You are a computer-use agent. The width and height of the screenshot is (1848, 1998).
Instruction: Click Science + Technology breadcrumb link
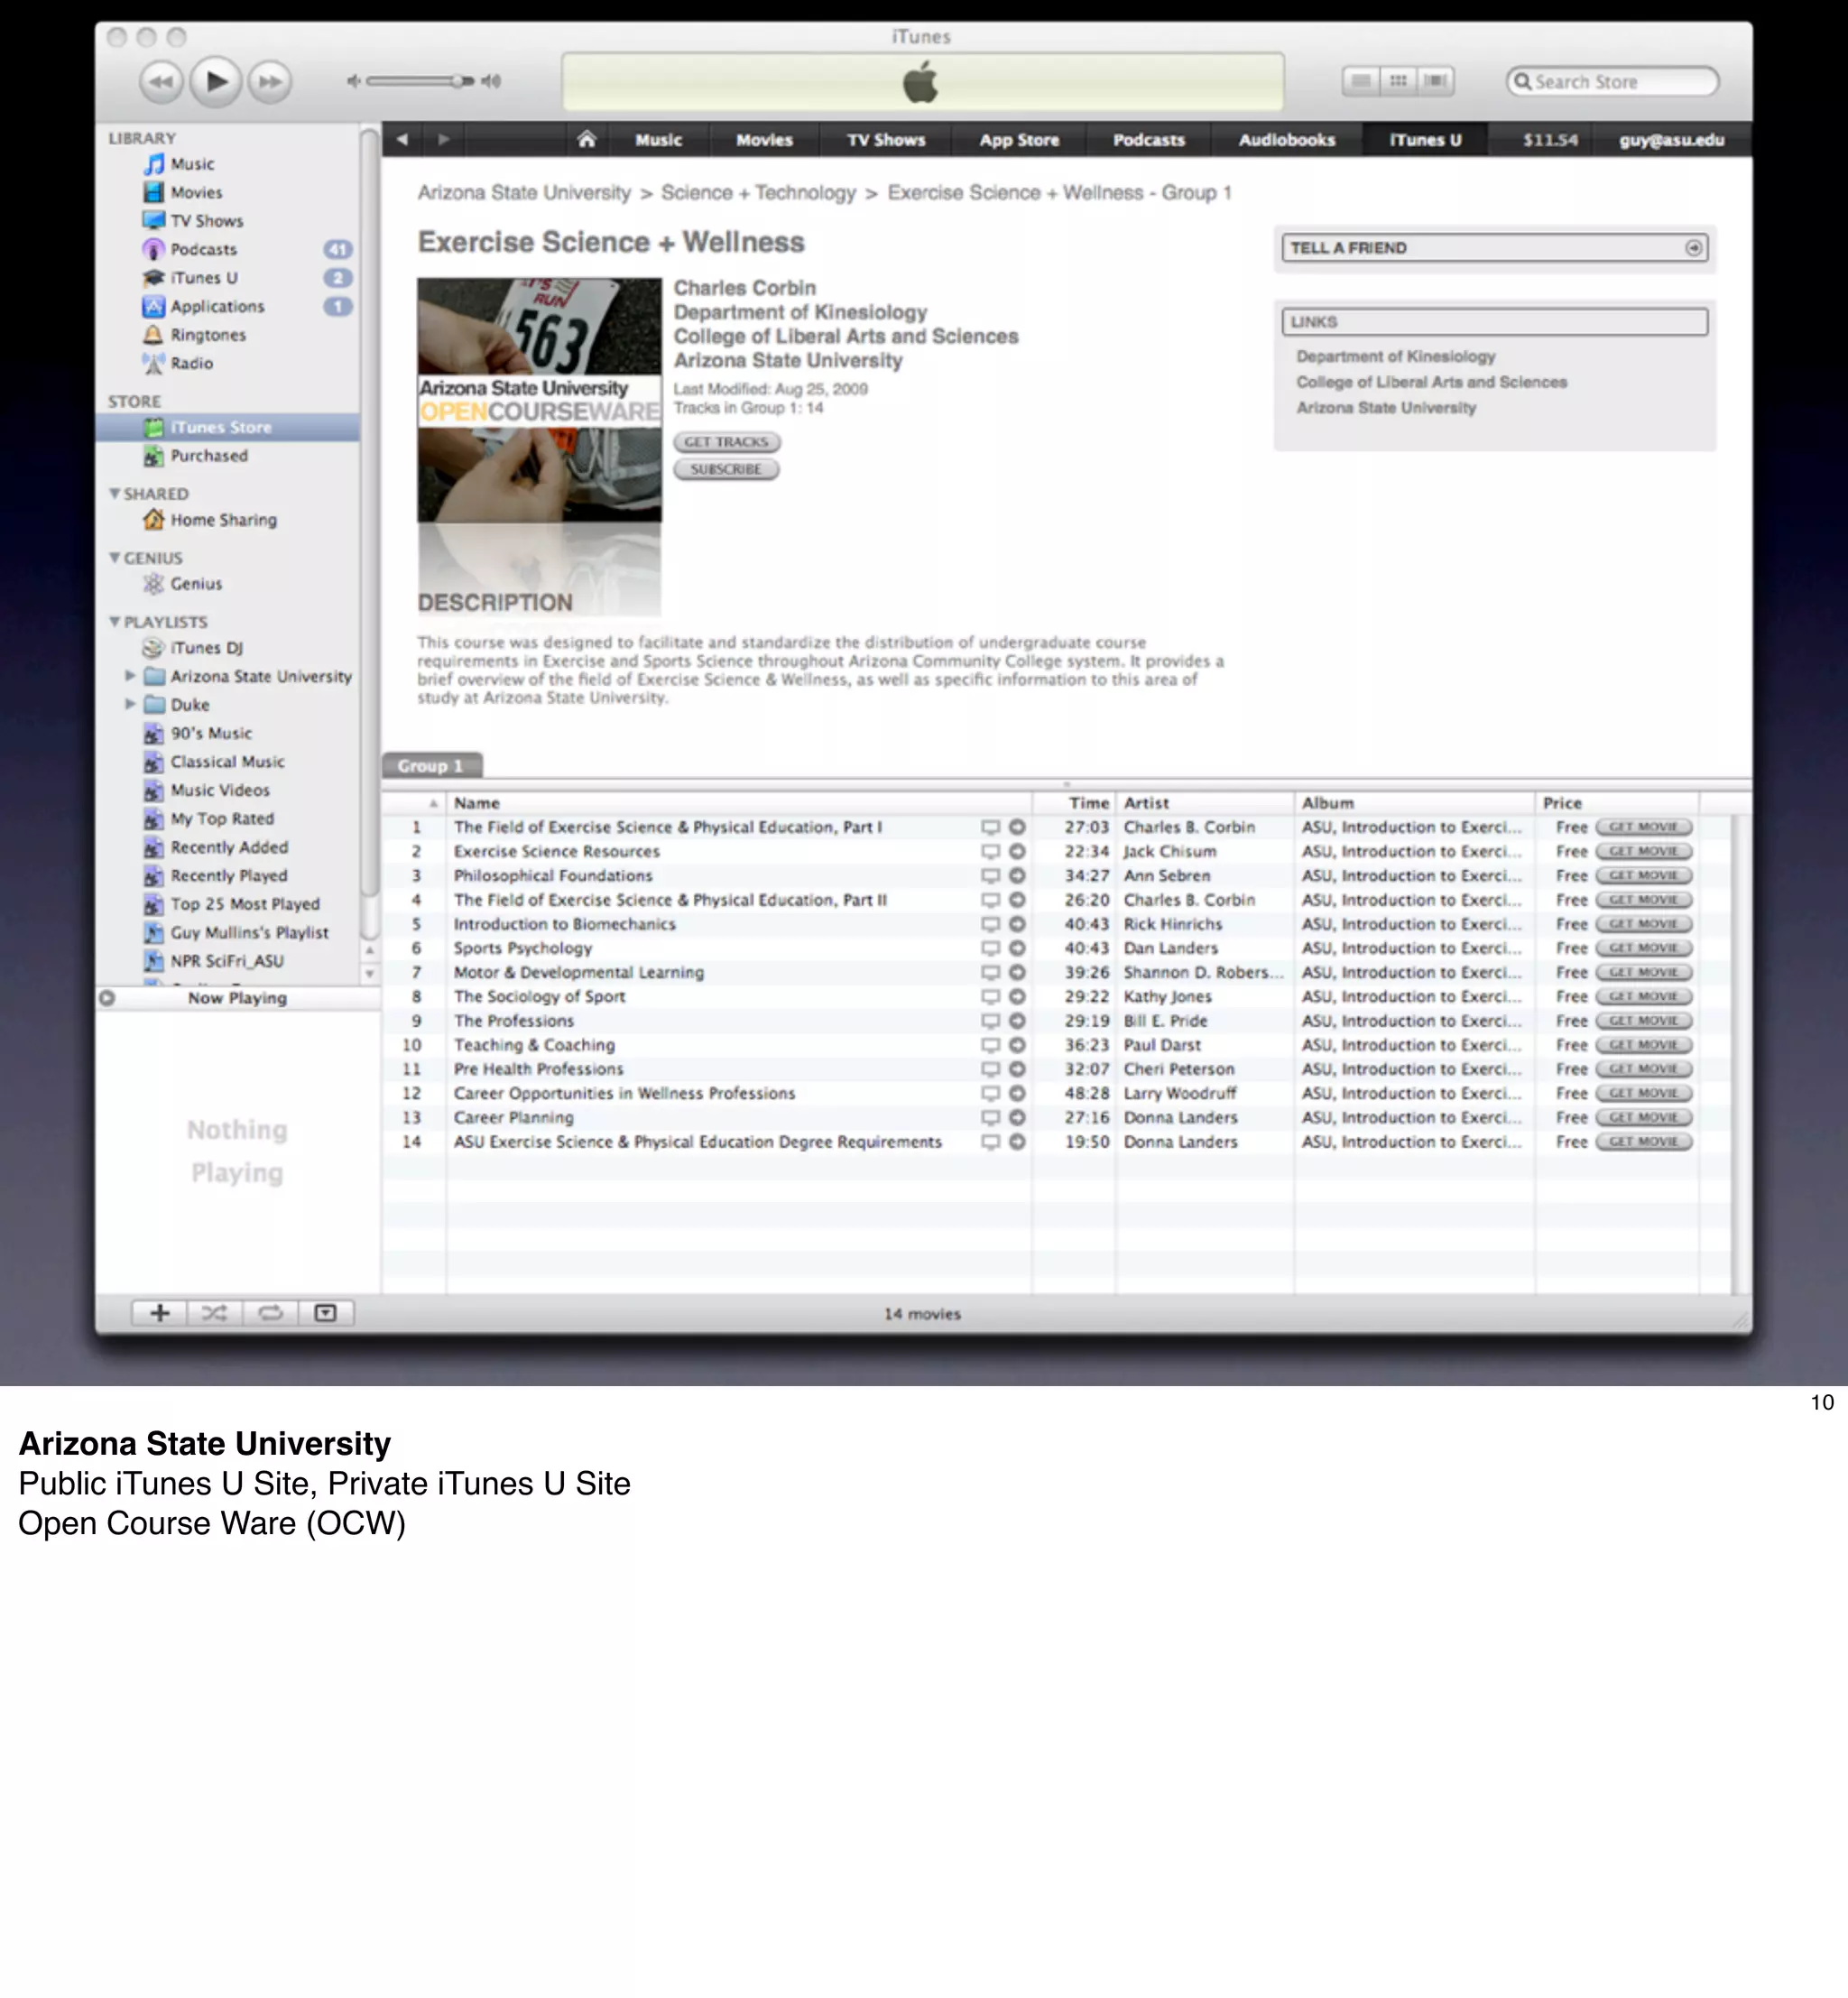[x=758, y=193]
